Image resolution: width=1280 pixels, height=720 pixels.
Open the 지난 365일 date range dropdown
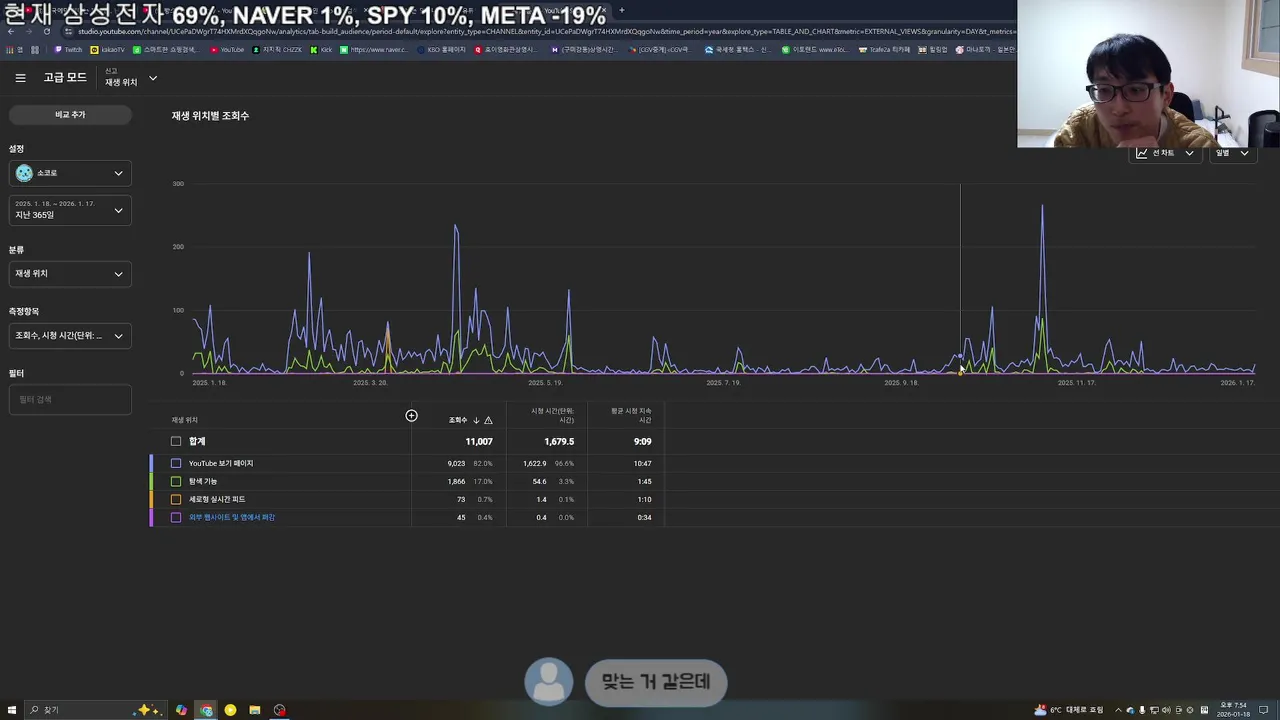click(x=70, y=210)
